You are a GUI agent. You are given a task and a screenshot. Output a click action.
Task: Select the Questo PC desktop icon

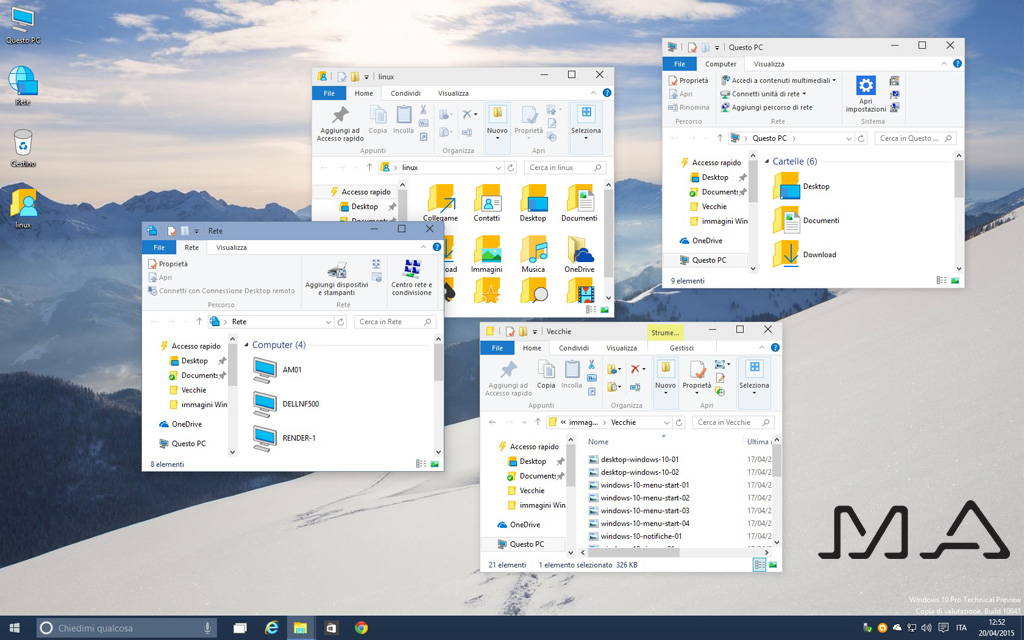(23, 25)
